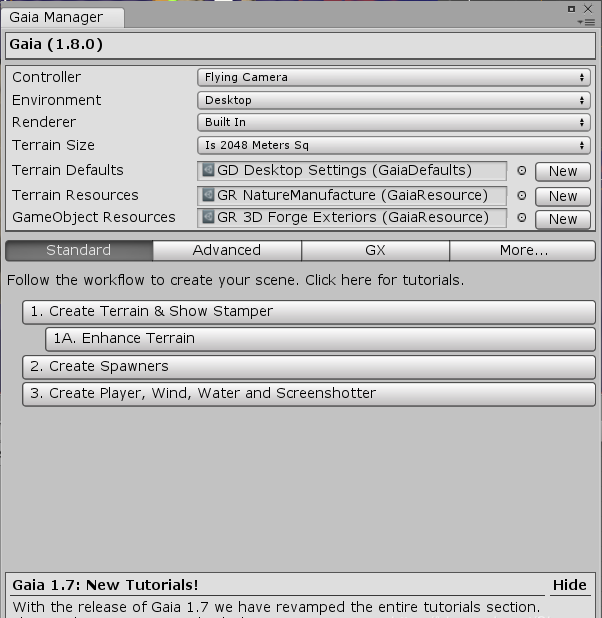Create New GameObject Resources asset
The width and height of the screenshot is (602, 618).
tap(563, 219)
